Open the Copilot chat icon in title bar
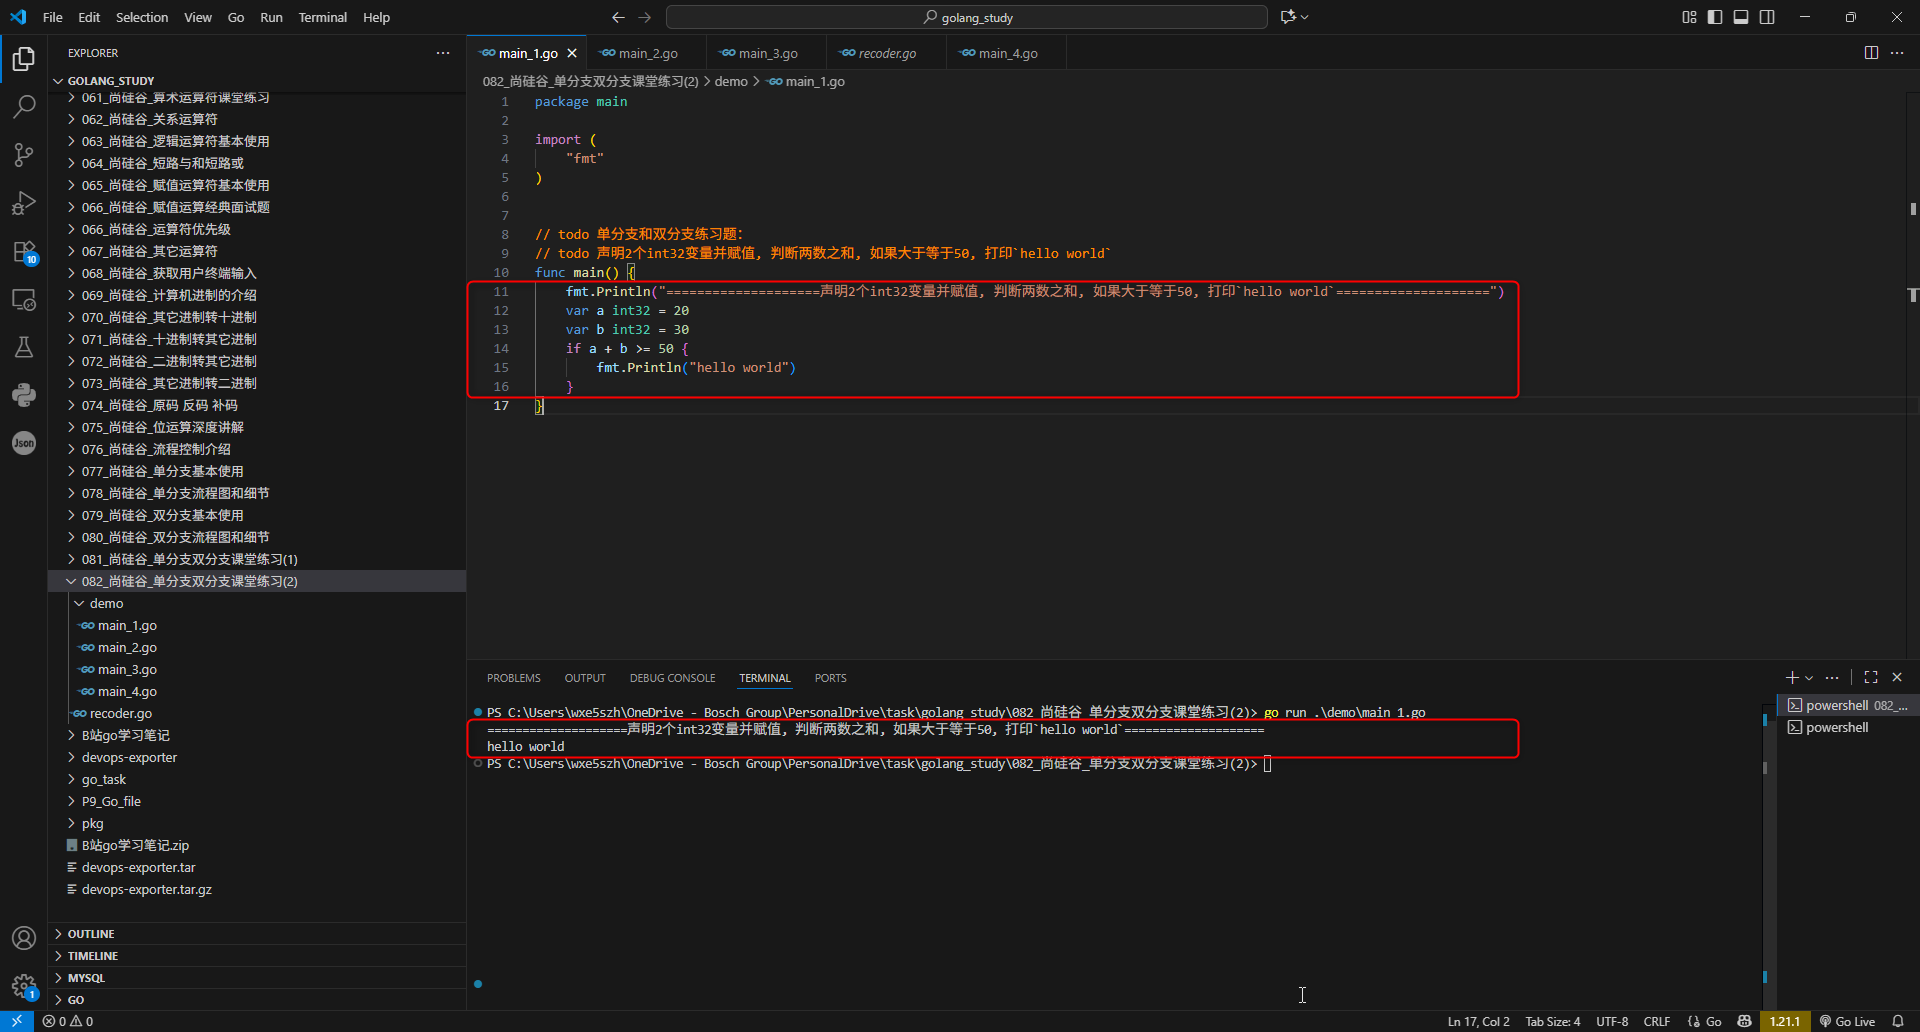1920x1032 pixels. pyautogui.click(x=1288, y=17)
